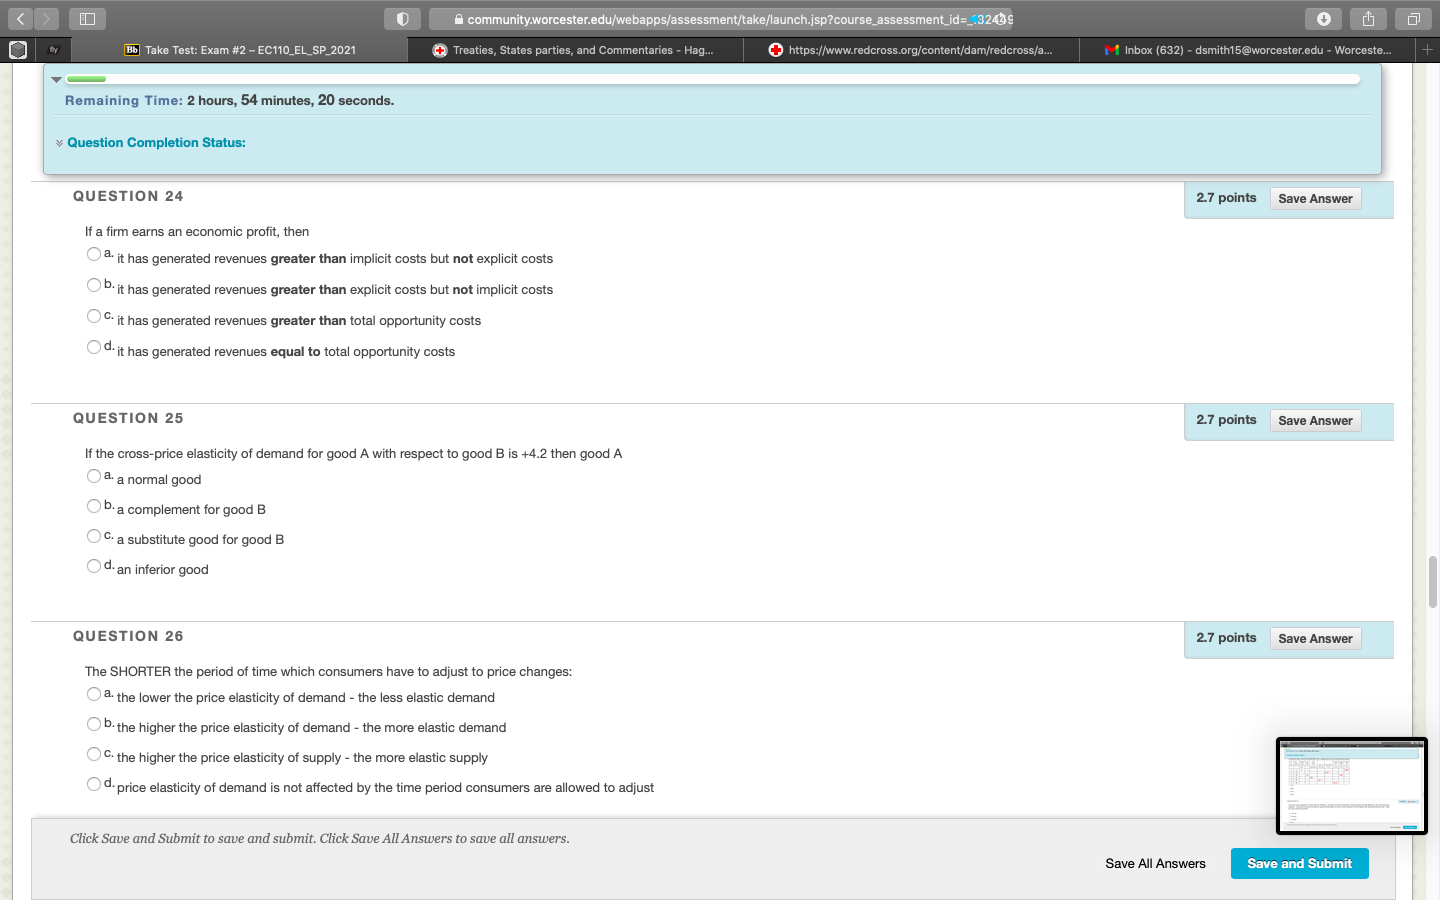Select option c for Question 24
Screen dimensions: 1440x900
coord(93,316)
